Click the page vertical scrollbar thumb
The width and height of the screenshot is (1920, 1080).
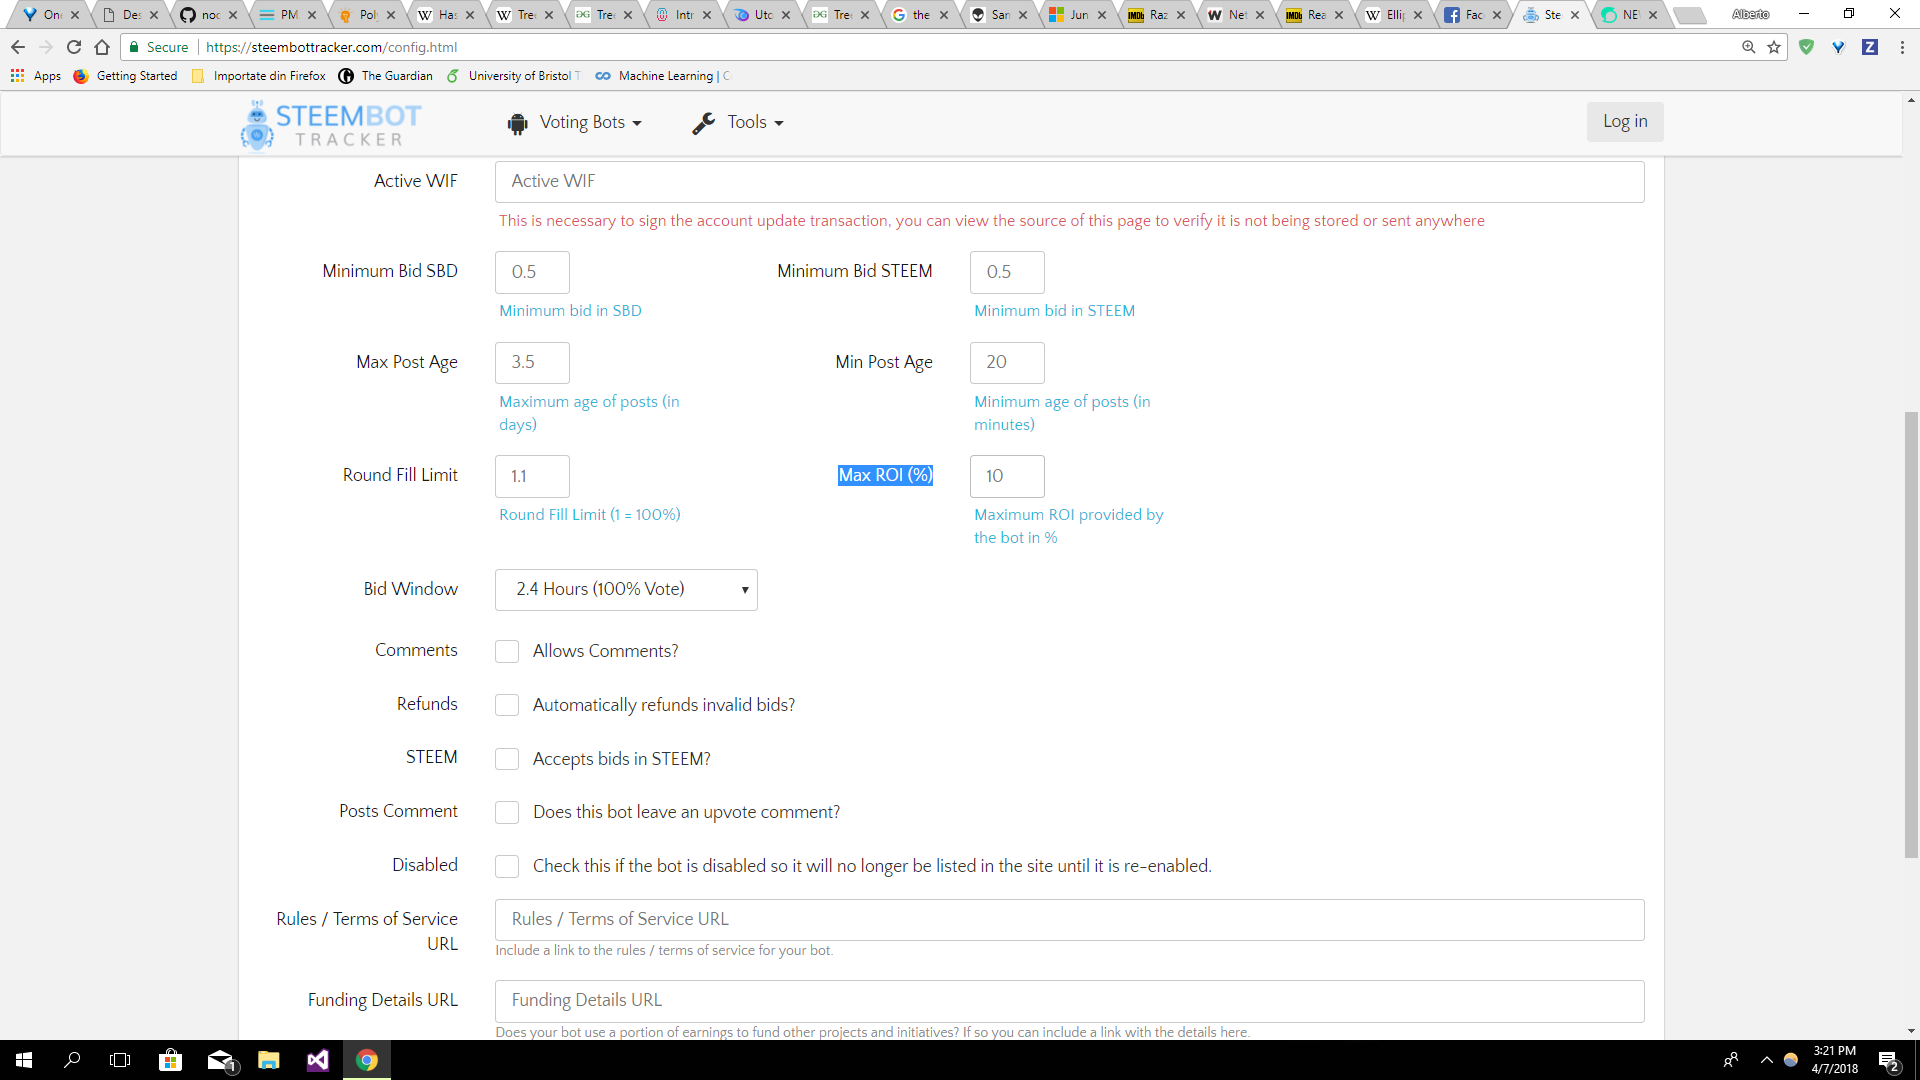[x=1911, y=635]
